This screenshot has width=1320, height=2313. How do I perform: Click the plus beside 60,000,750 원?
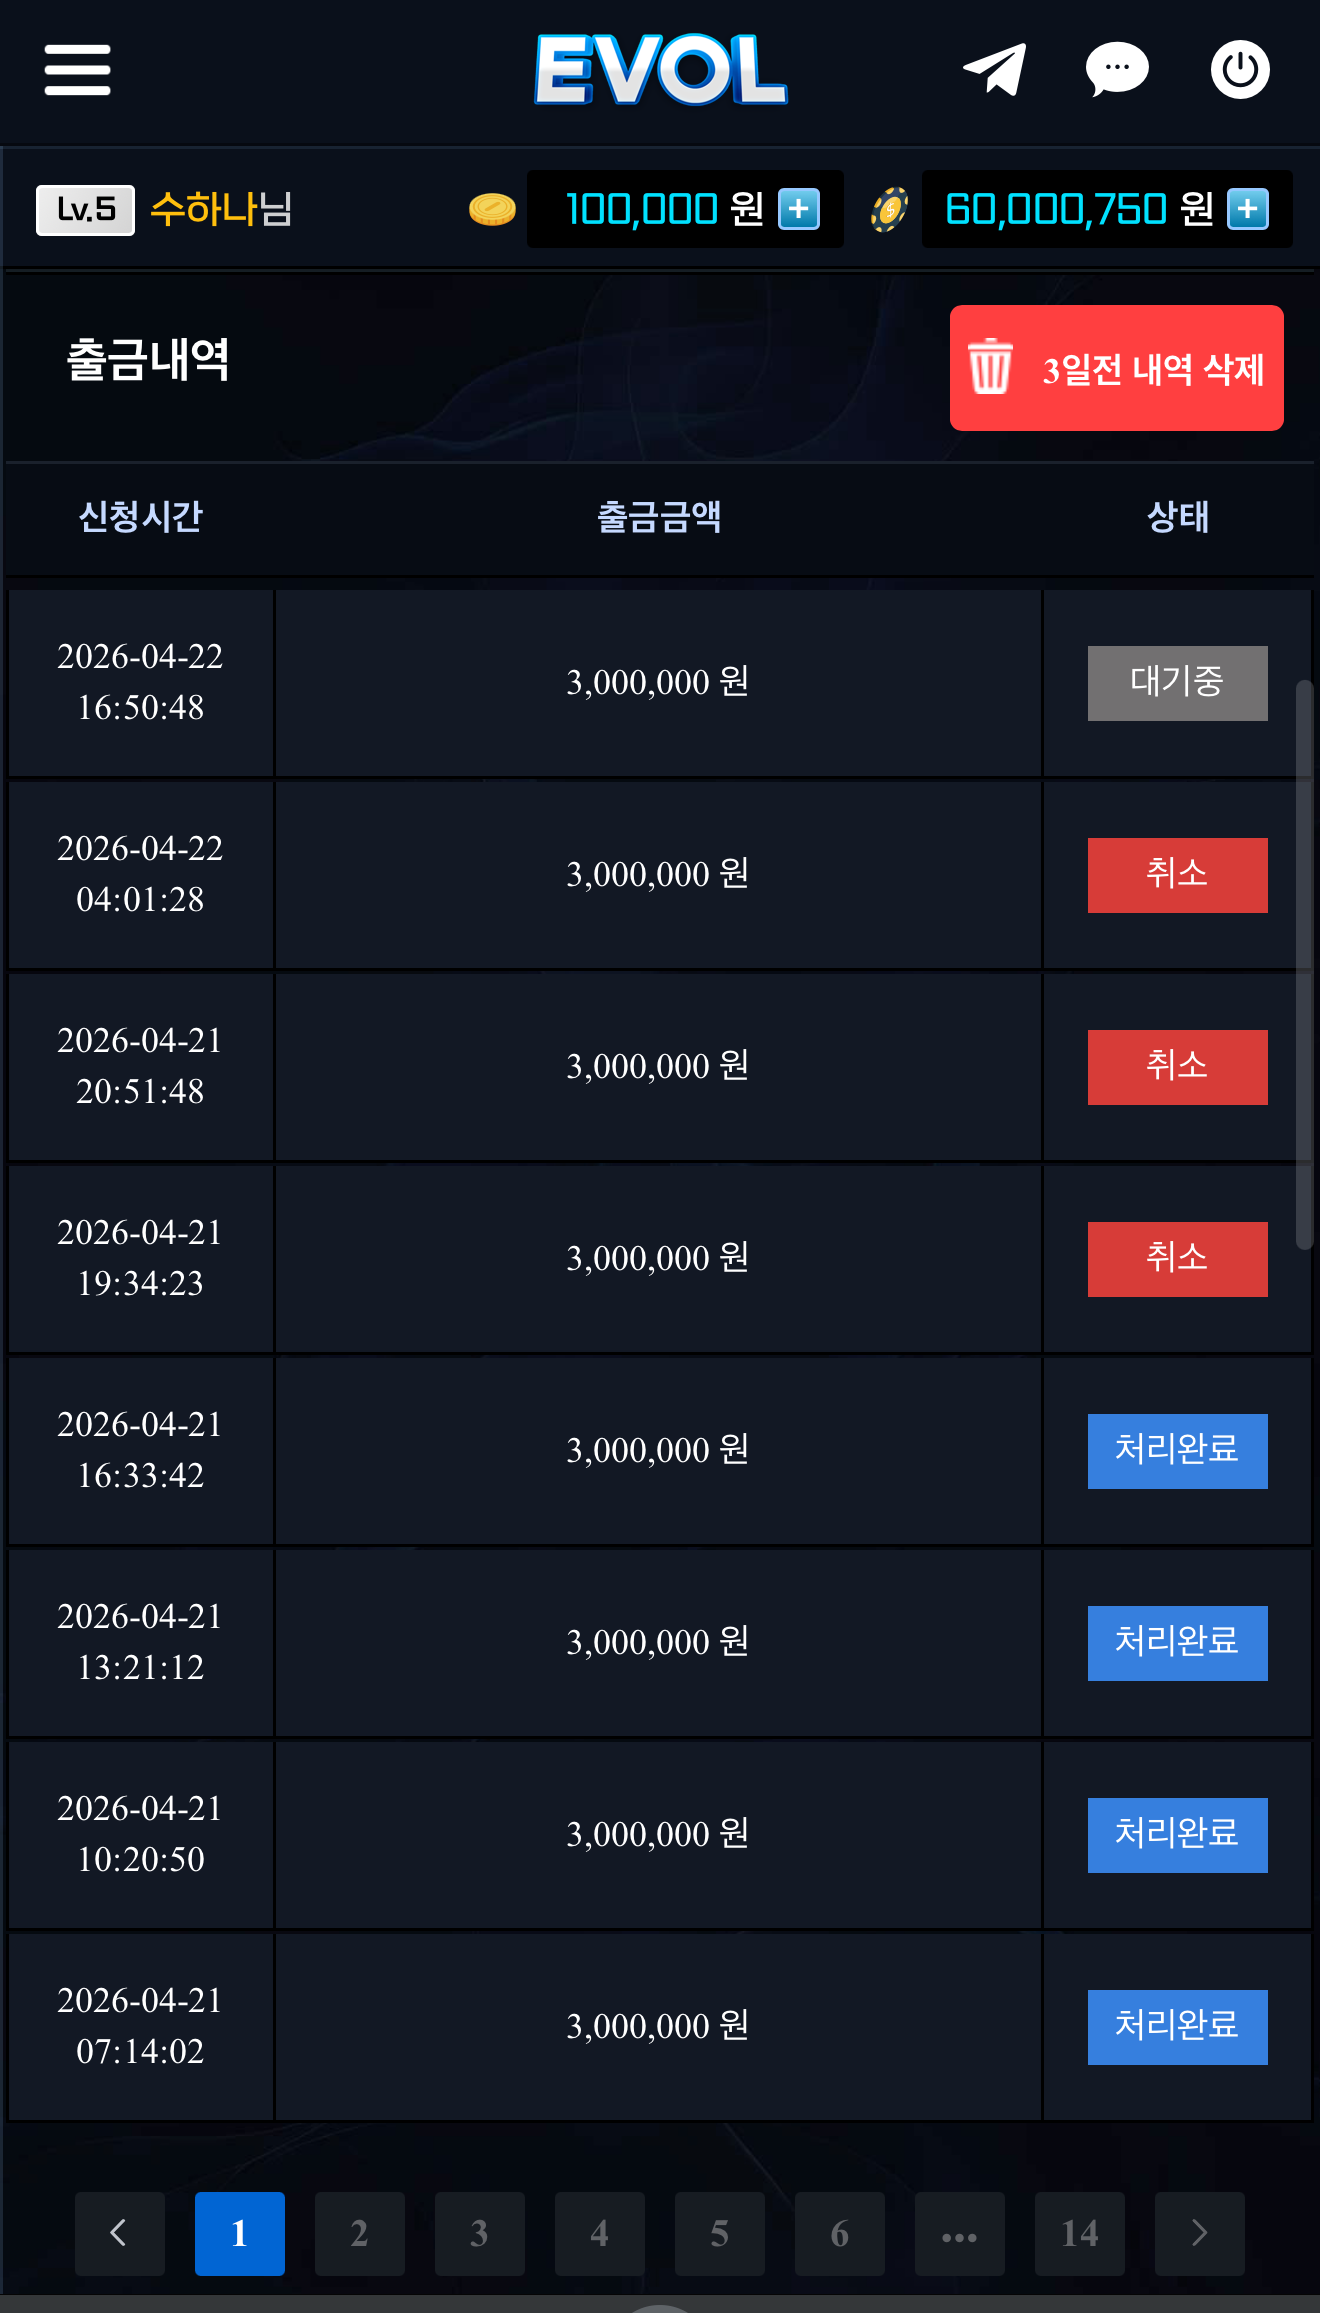pyautogui.click(x=1248, y=209)
